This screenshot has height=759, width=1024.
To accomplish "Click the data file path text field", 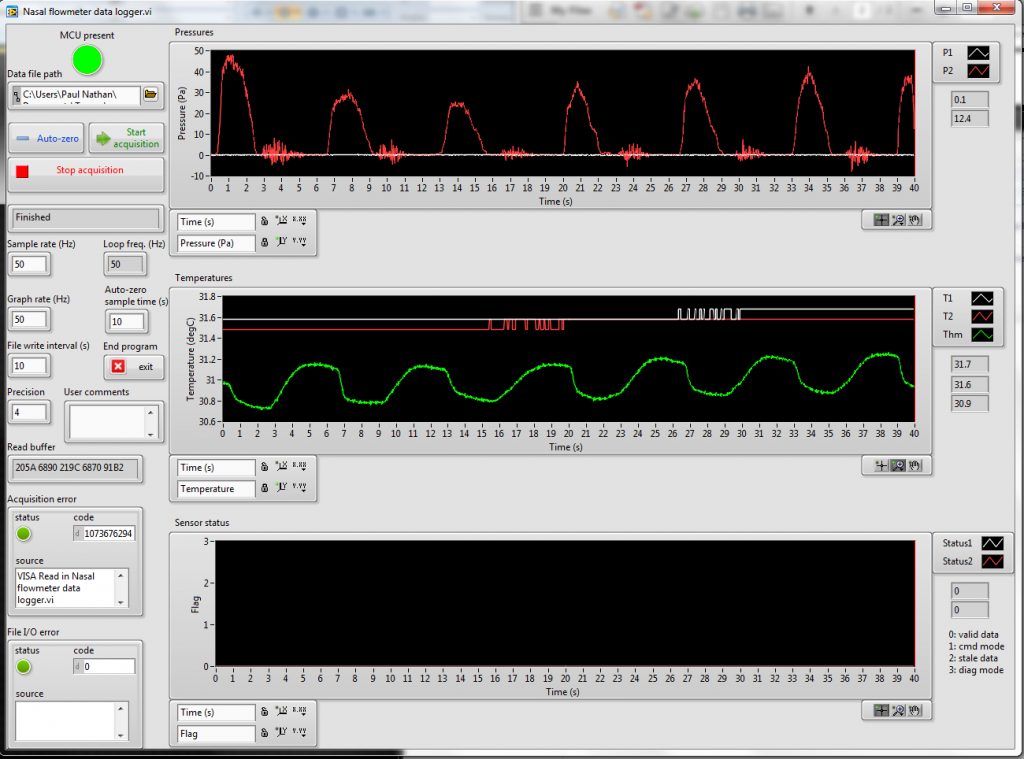I will point(80,96).
